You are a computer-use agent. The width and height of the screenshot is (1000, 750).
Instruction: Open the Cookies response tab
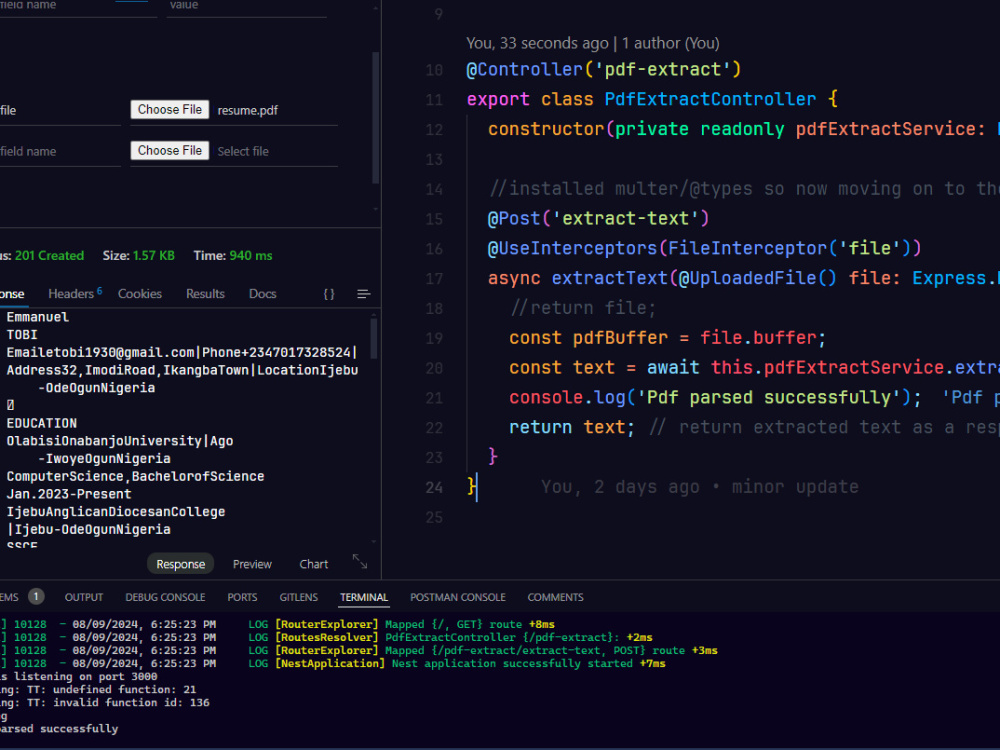[140, 293]
